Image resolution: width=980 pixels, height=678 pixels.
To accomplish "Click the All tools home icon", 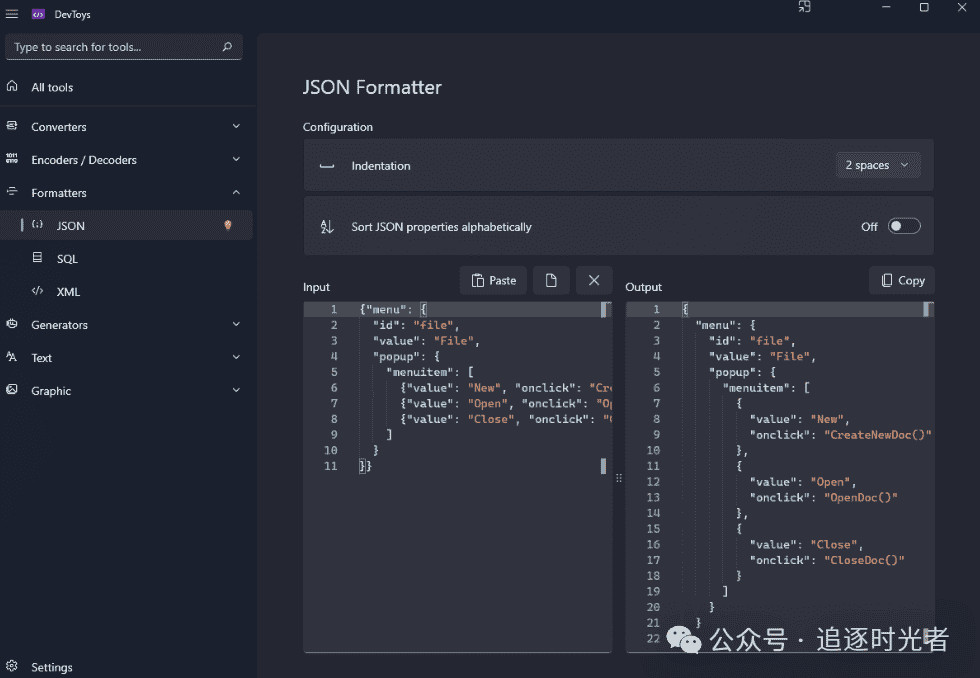I will [12, 87].
